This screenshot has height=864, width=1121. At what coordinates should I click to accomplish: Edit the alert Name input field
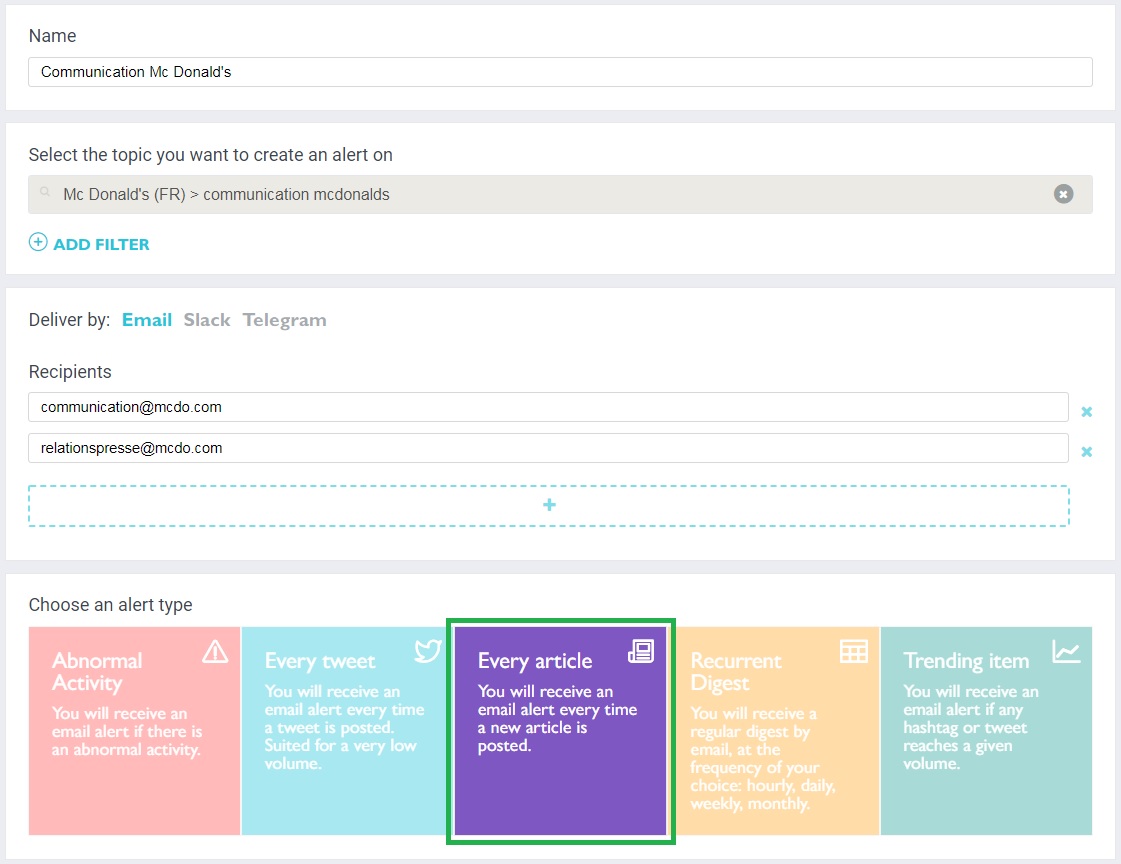pos(560,71)
